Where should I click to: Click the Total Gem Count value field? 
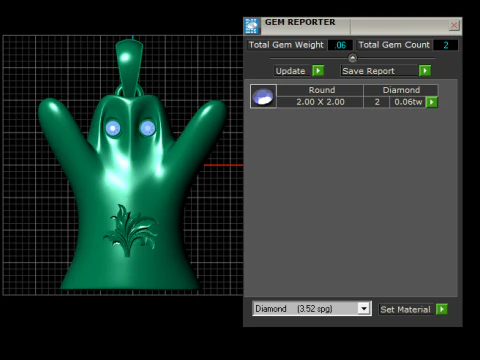(x=445, y=45)
